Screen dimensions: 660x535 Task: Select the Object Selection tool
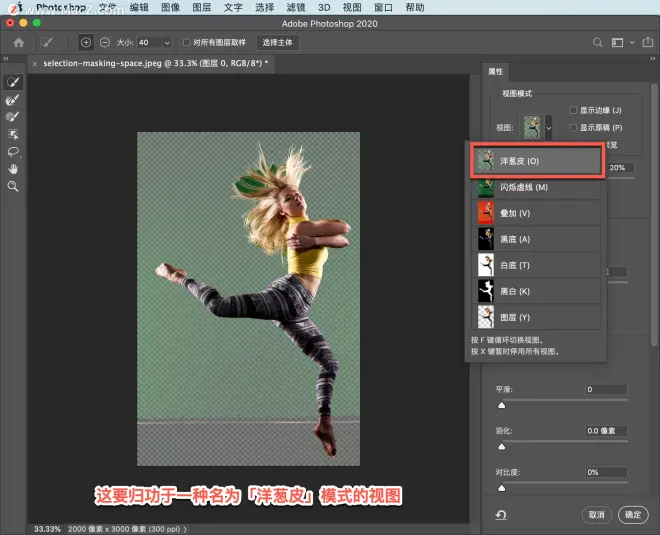(13, 134)
